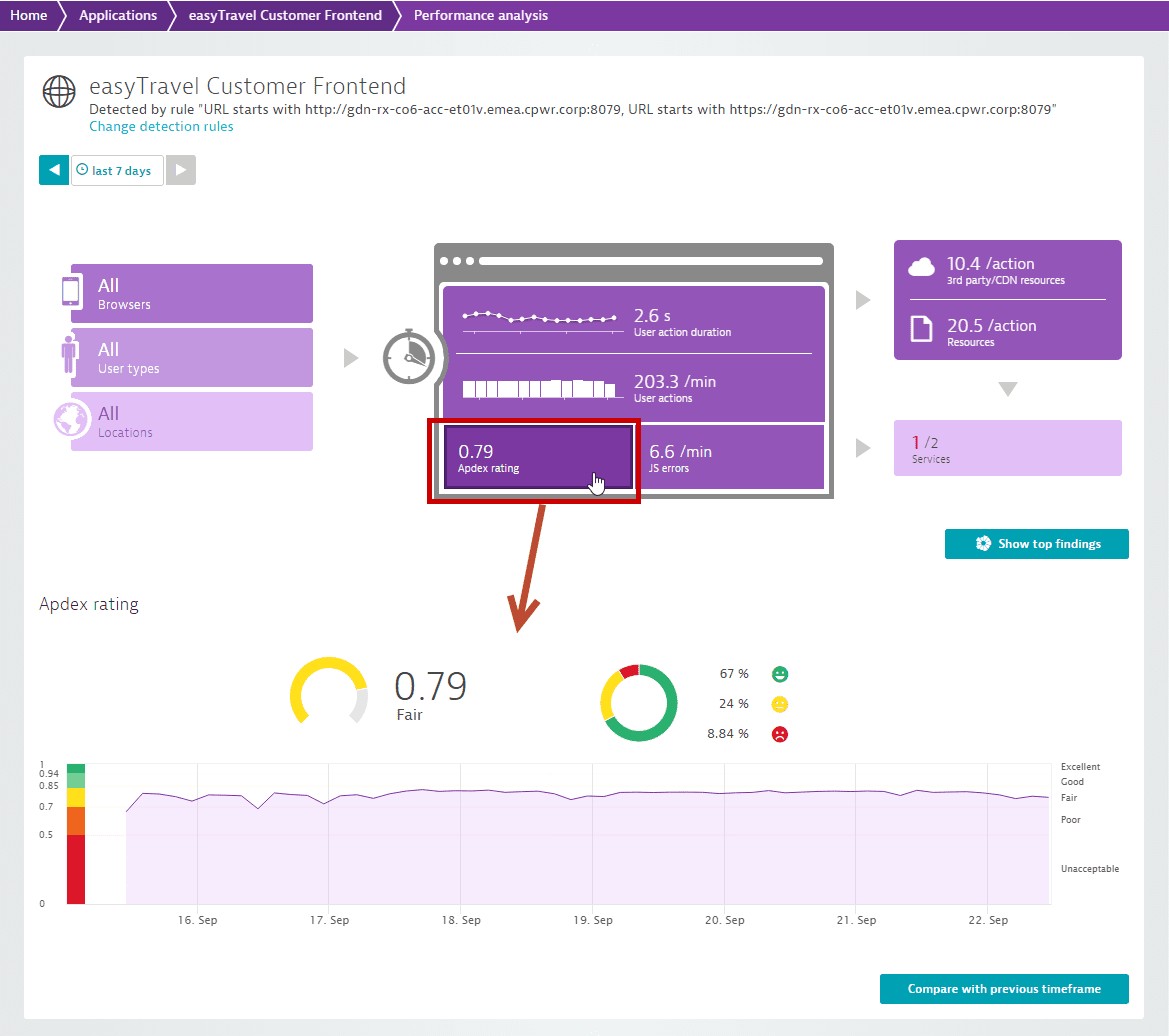Click the 20. Sep chart date label
1169x1036 pixels.
click(x=725, y=920)
